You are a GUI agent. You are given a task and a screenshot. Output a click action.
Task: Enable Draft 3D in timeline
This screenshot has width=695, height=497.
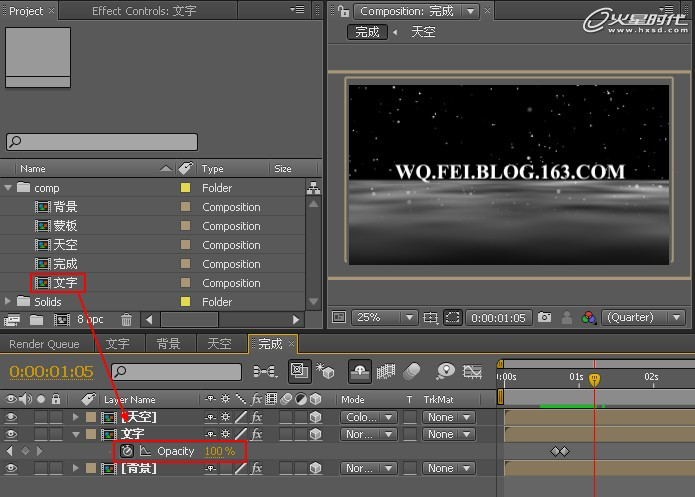[325, 371]
